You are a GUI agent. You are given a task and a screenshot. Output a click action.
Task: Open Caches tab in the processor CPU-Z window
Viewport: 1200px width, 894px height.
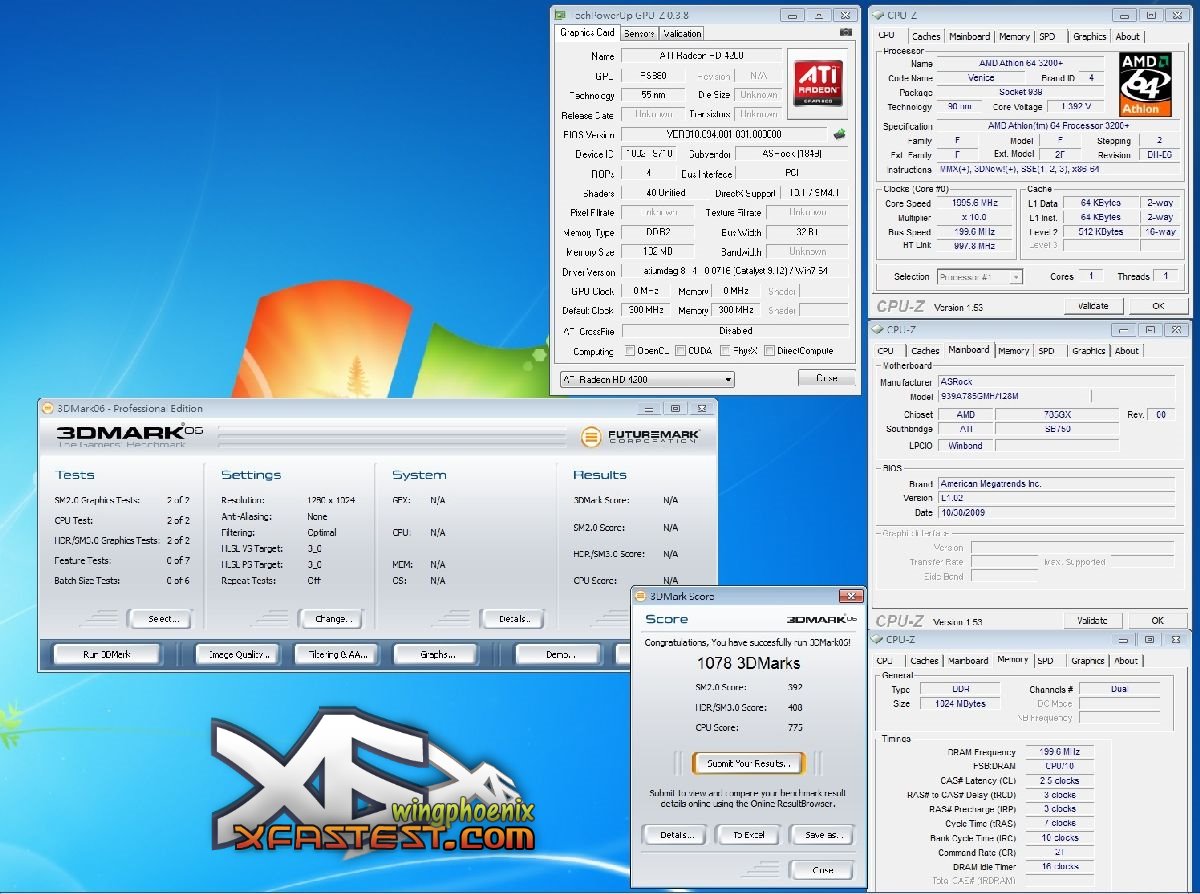click(x=926, y=36)
